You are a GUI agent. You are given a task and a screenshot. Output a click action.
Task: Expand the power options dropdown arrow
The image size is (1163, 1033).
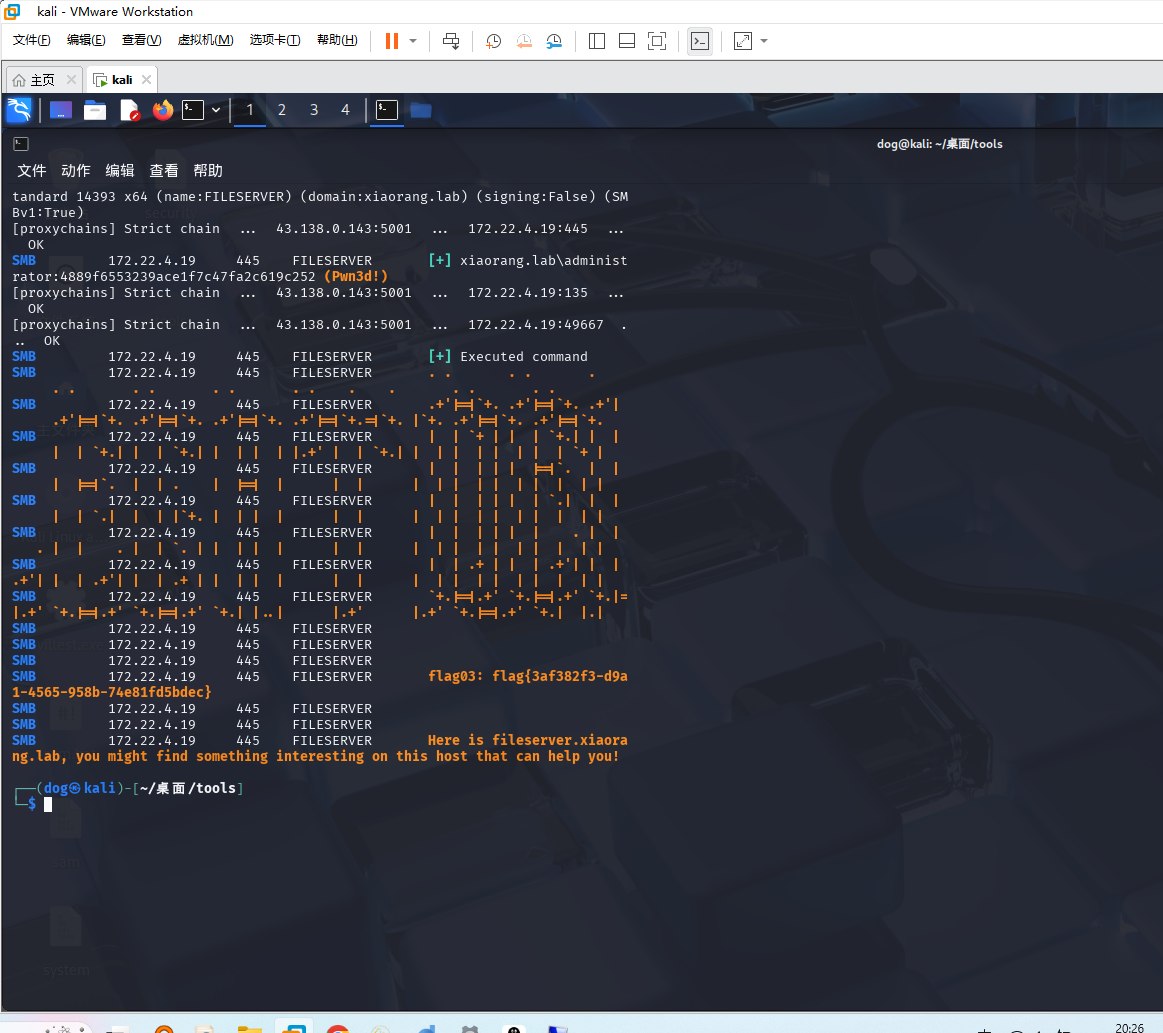coord(413,41)
